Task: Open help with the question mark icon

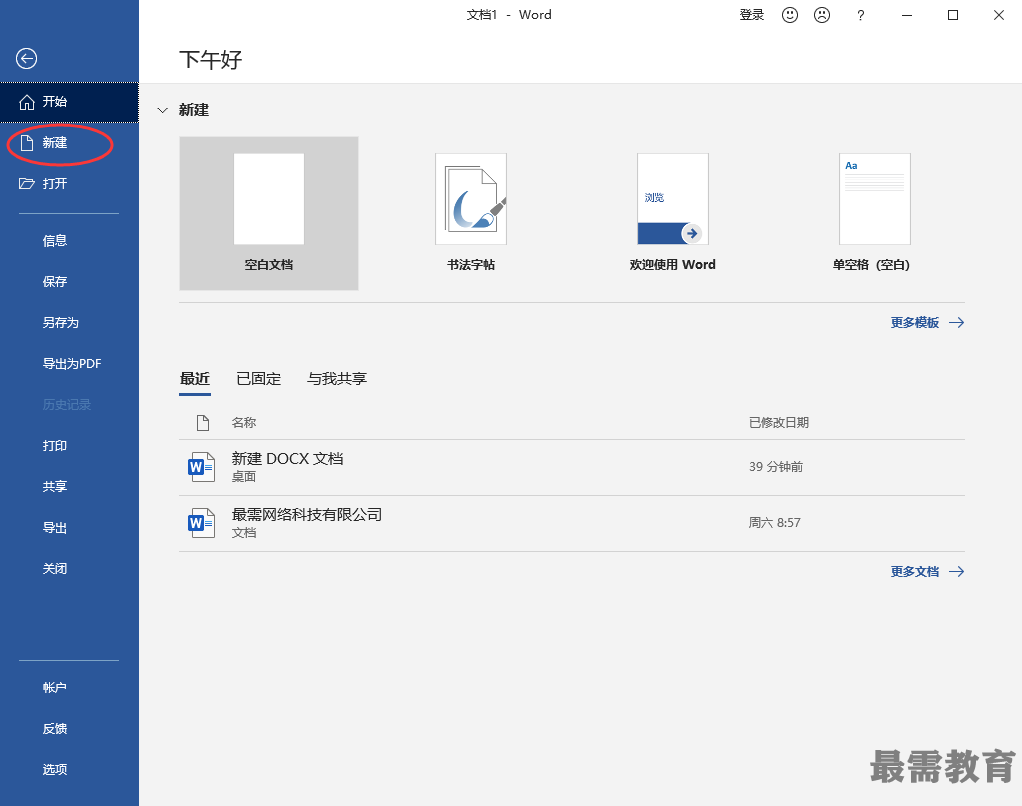Action: pyautogui.click(x=860, y=15)
